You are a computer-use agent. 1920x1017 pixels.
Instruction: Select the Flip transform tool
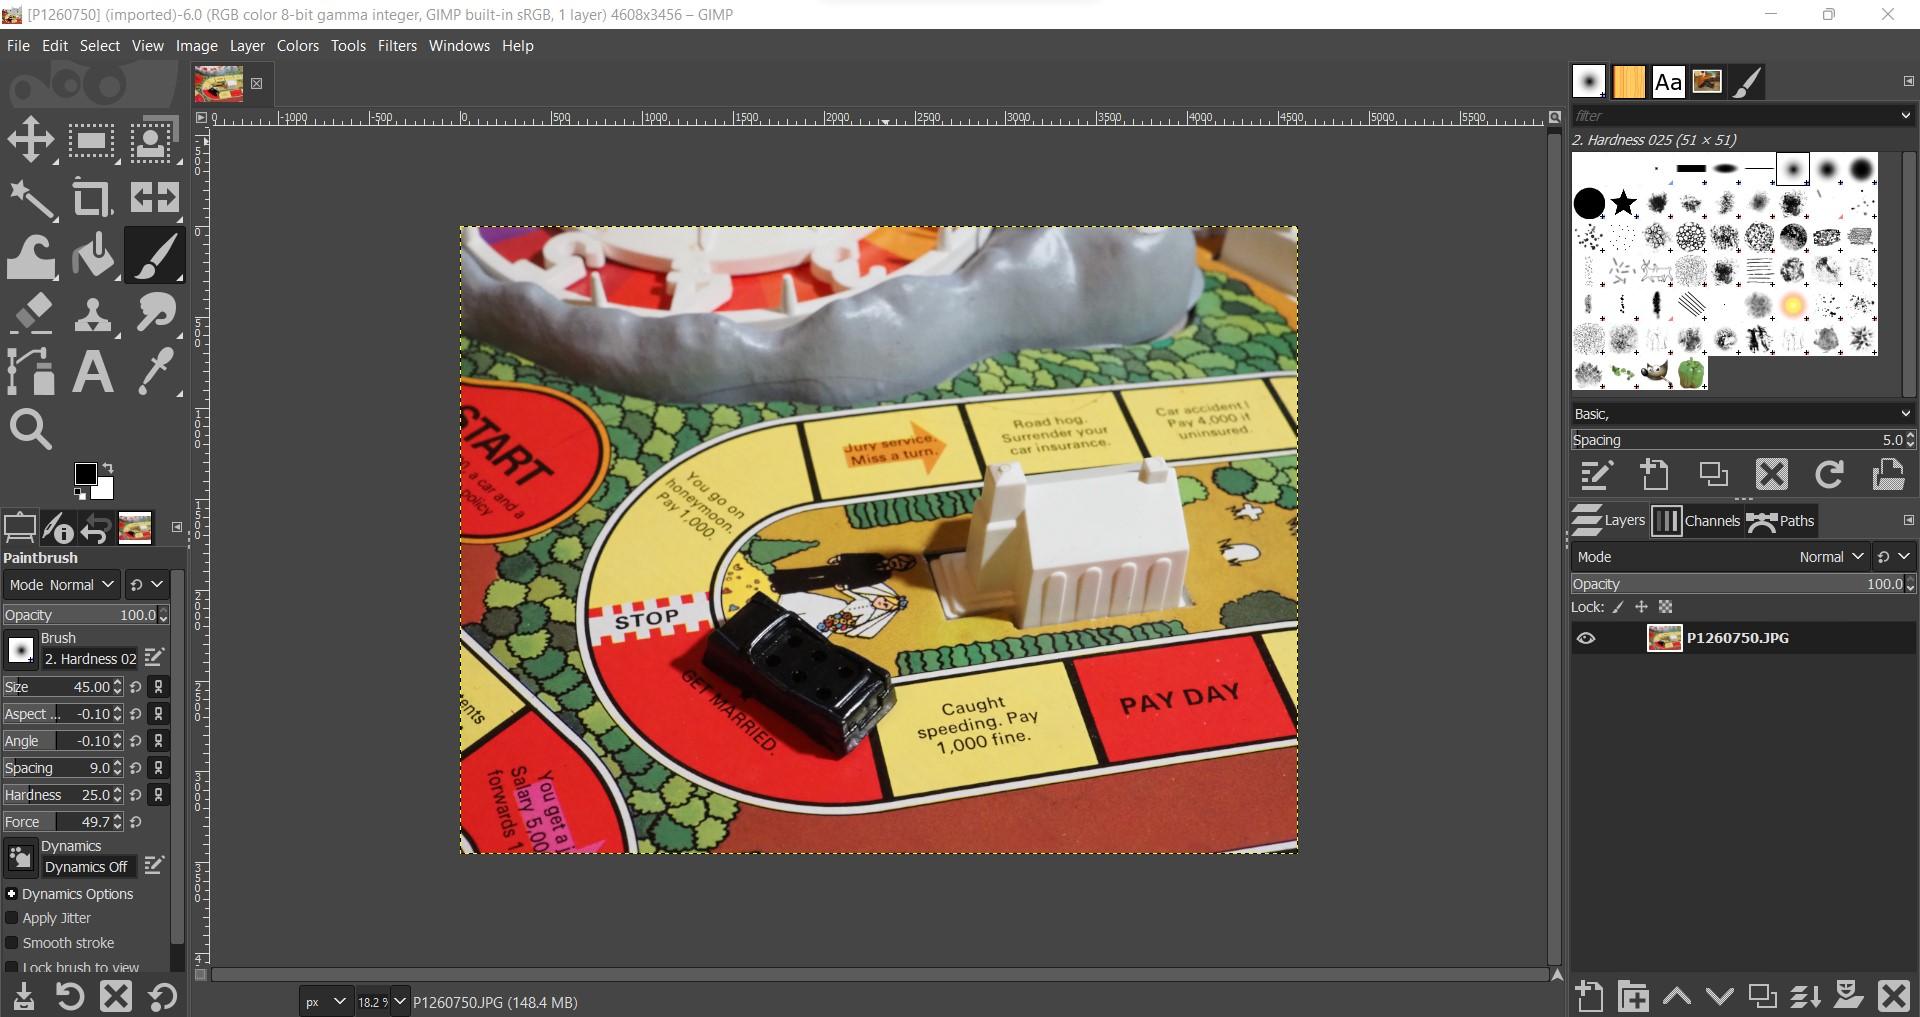click(x=153, y=198)
